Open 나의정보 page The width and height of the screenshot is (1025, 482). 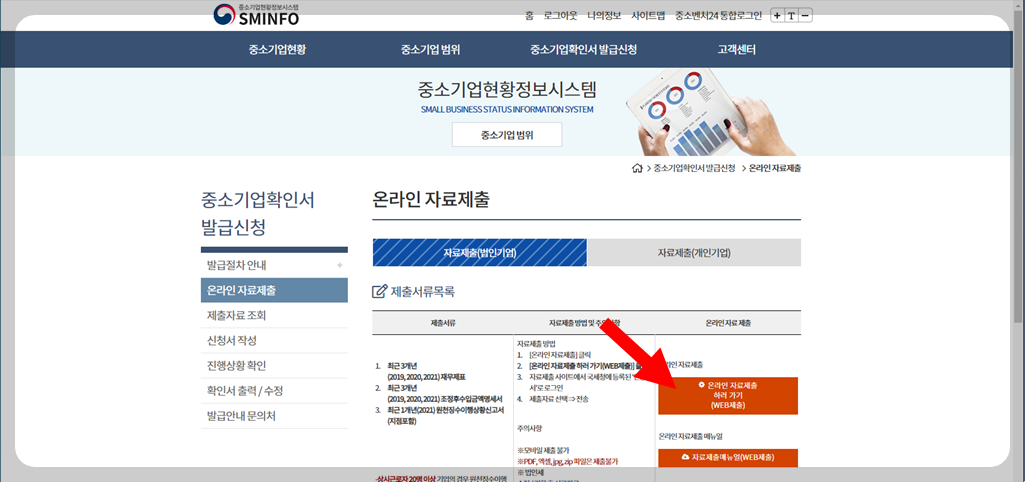click(604, 16)
